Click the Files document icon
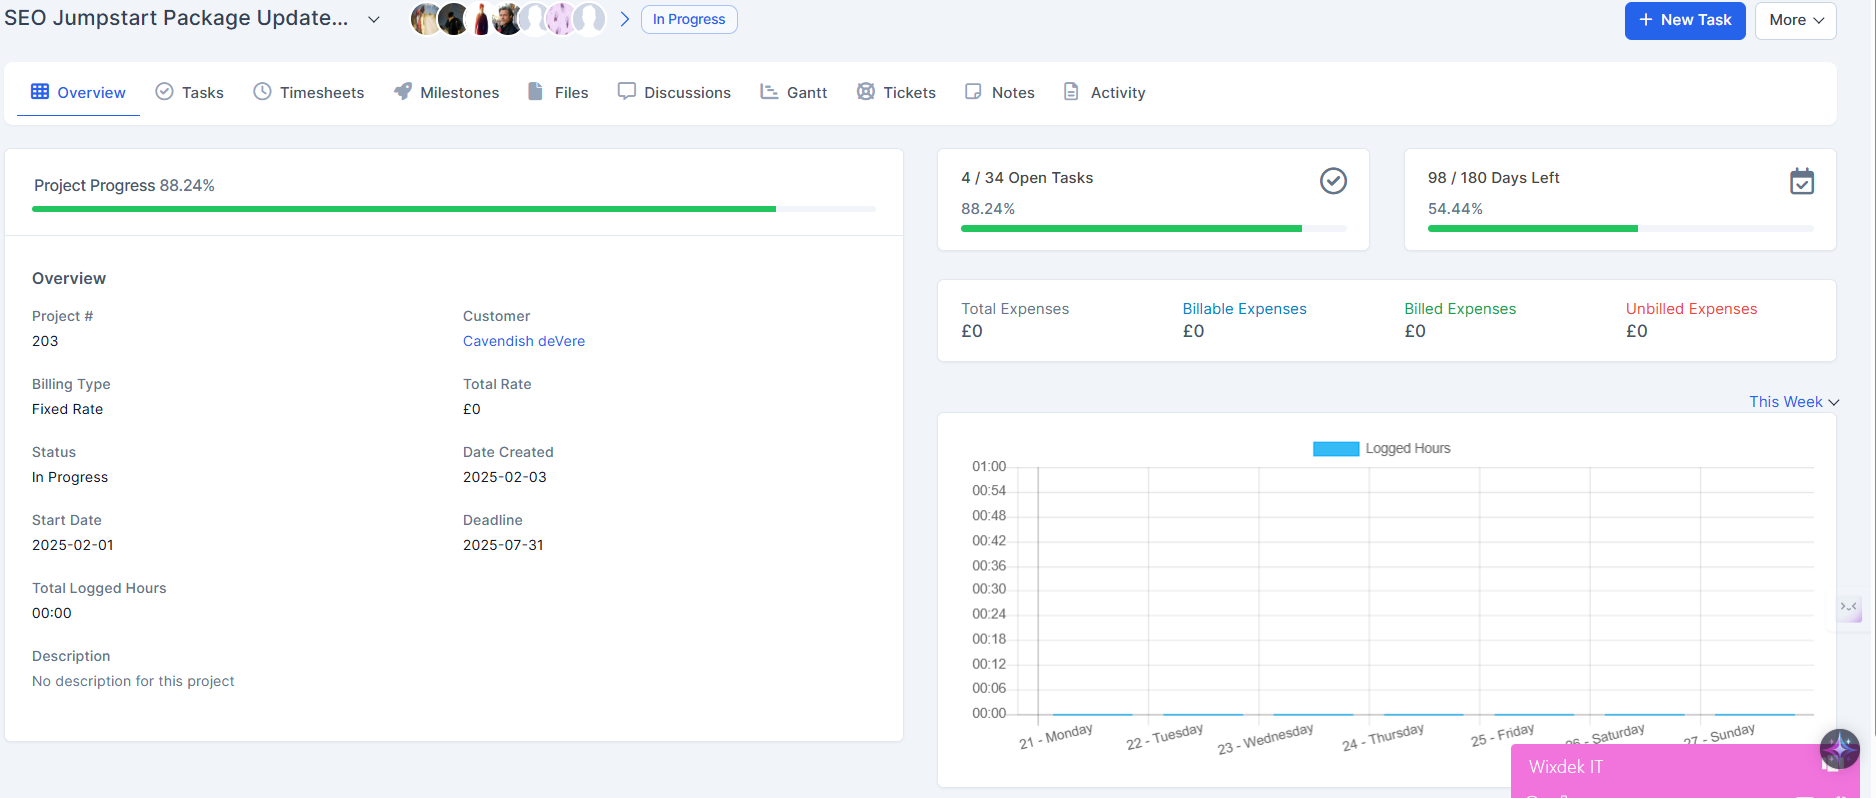1876x798 pixels. 536,91
